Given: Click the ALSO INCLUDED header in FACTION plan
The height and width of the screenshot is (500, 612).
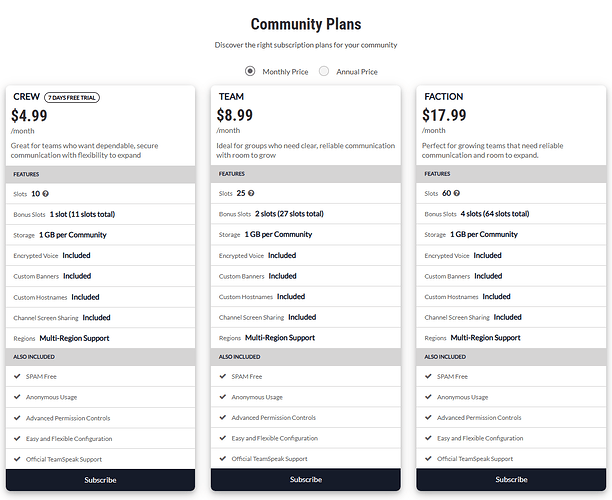Looking at the screenshot, I should pyautogui.click(x=445, y=356).
